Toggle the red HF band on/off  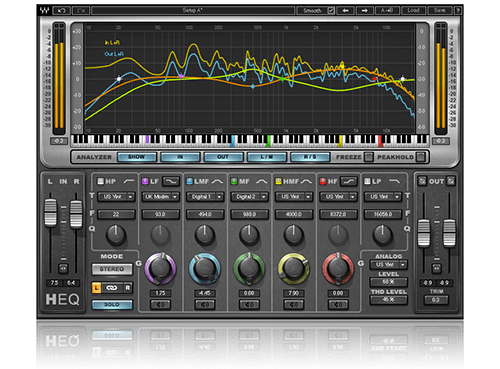coord(323,181)
